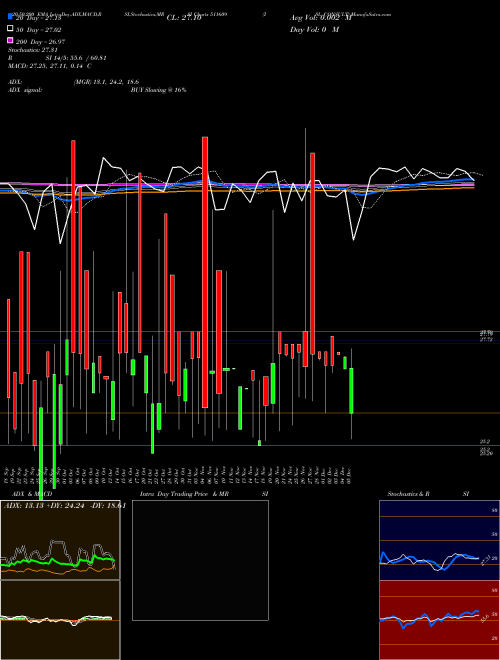Click the empty Intra Day Trading Price panel
Screen dimensions: 500x660
[x=200, y=560]
